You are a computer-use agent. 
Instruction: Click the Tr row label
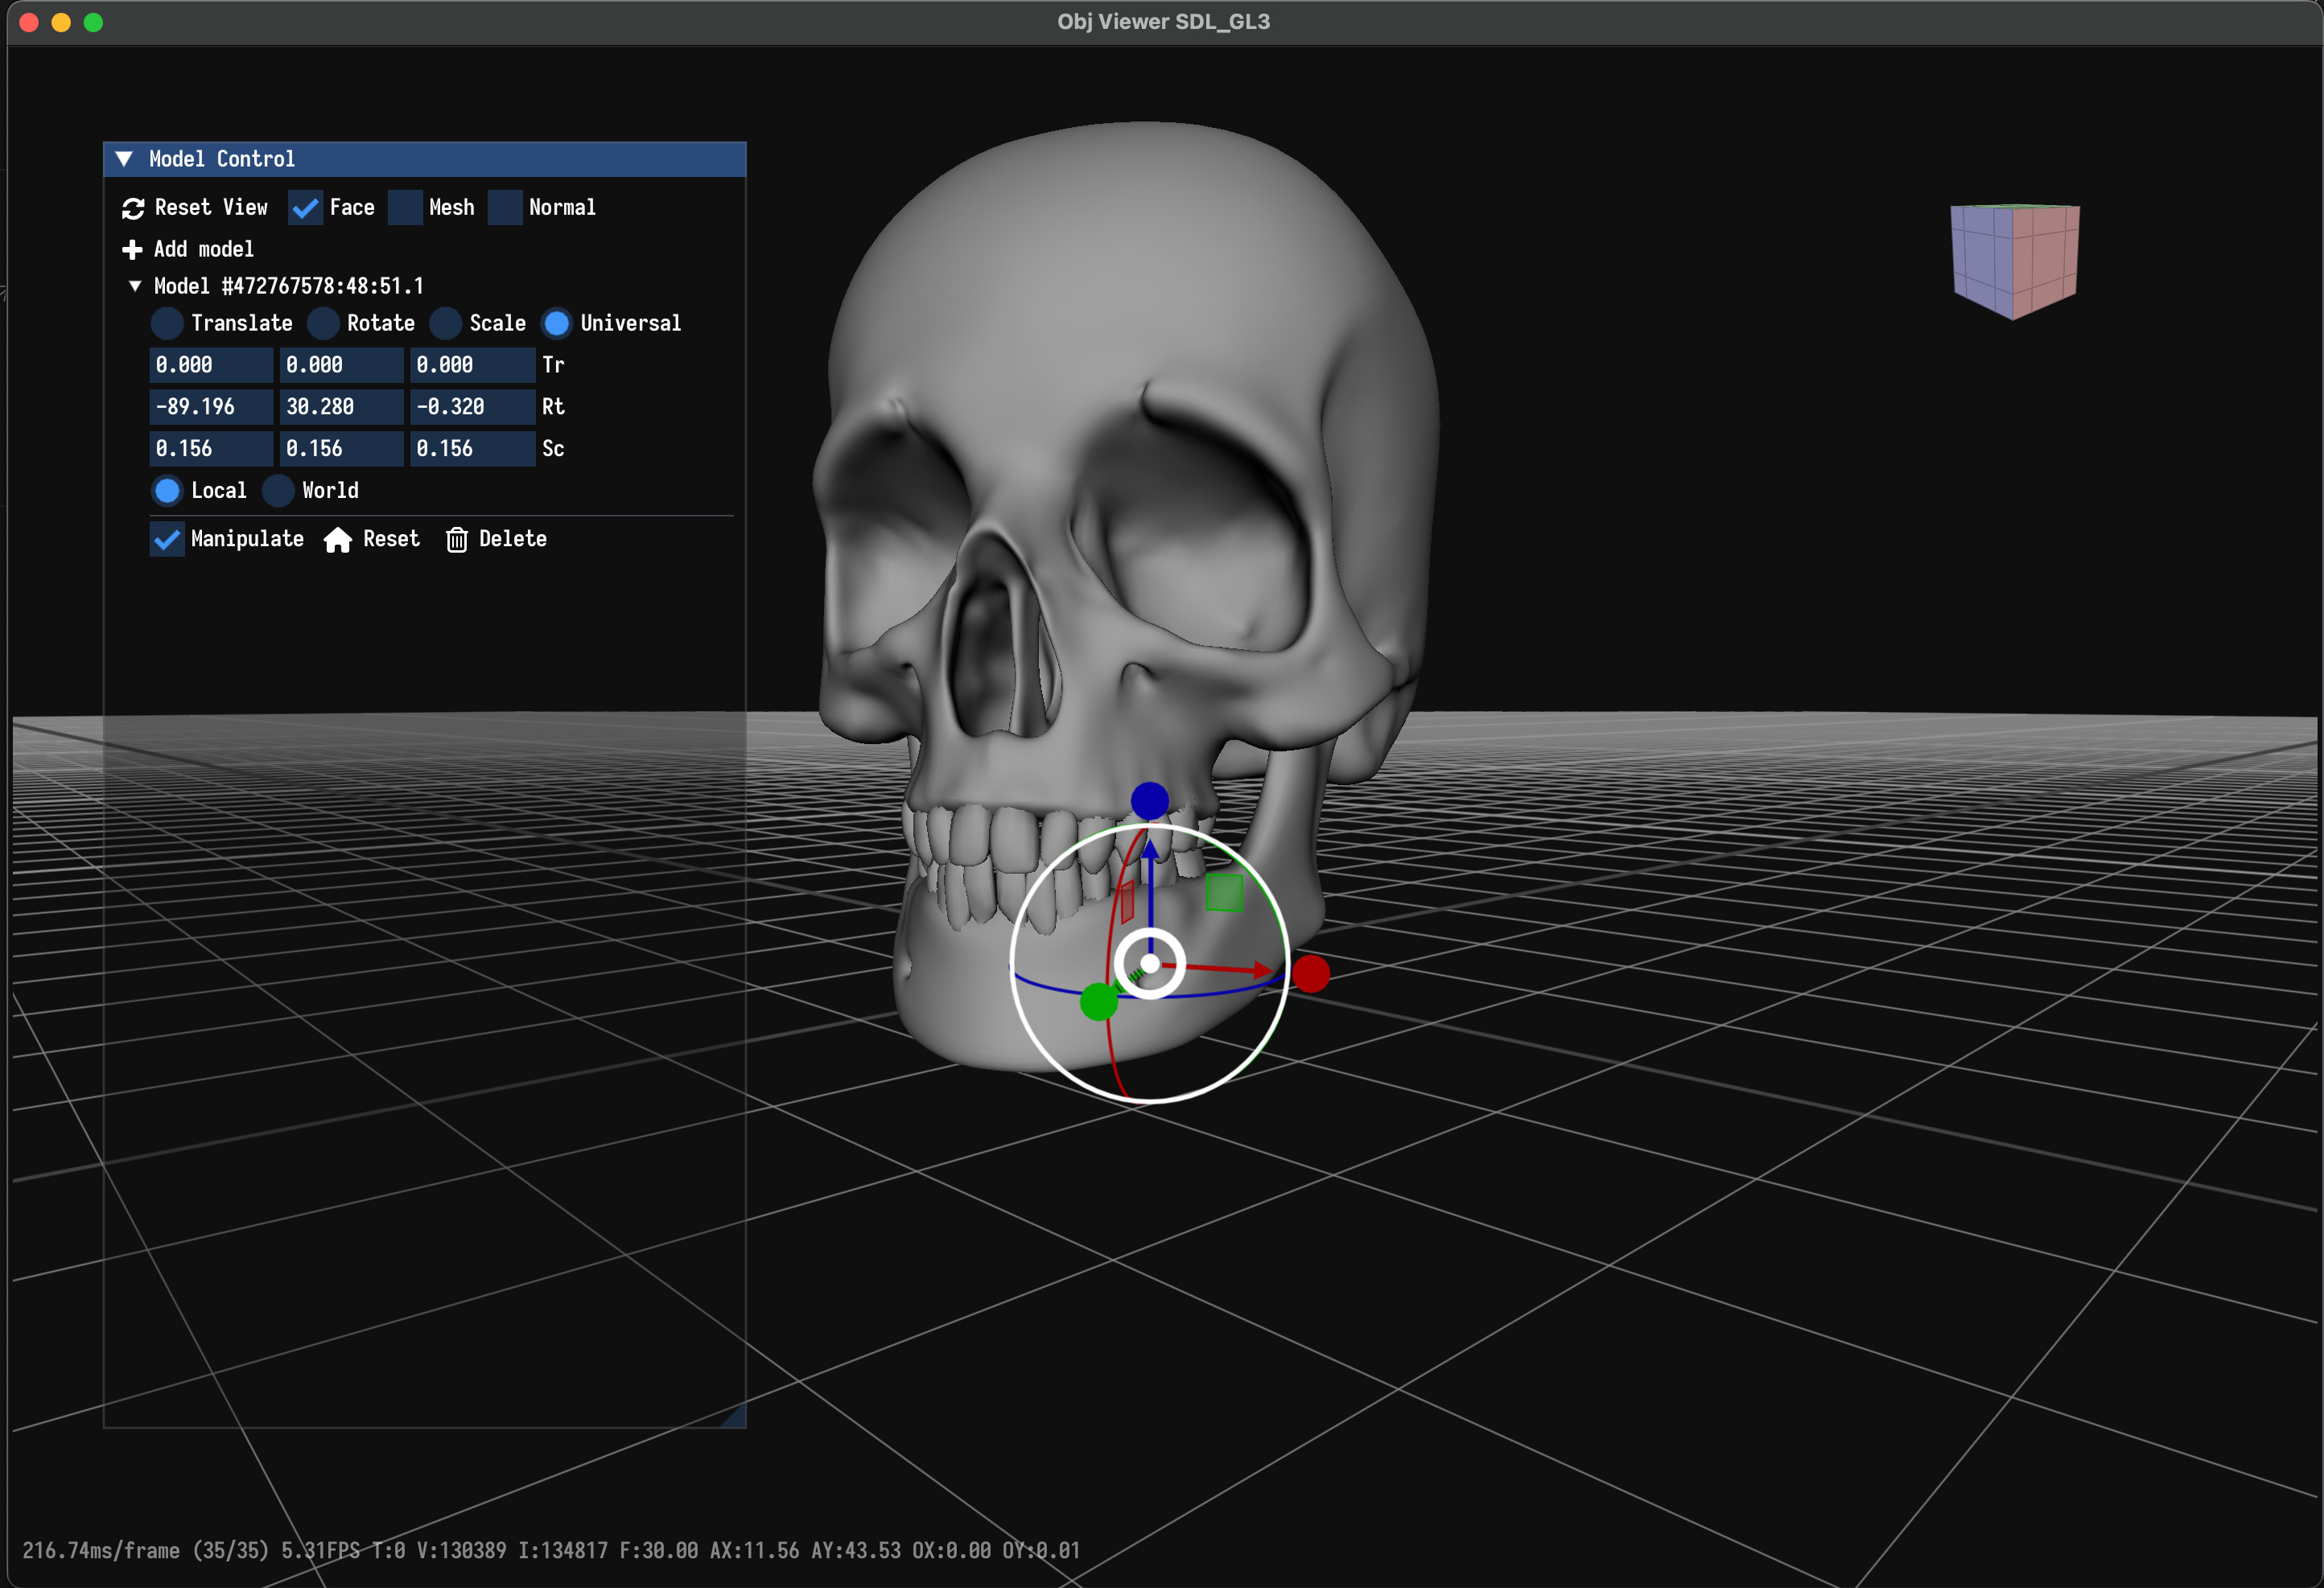(553, 365)
